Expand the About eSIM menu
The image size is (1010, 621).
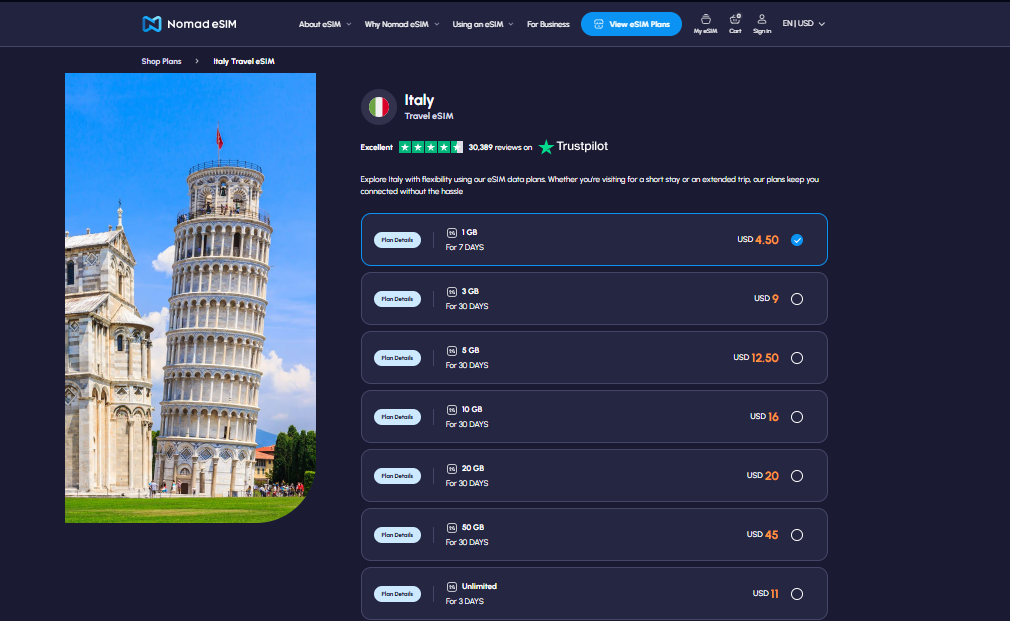(x=325, y=24)
